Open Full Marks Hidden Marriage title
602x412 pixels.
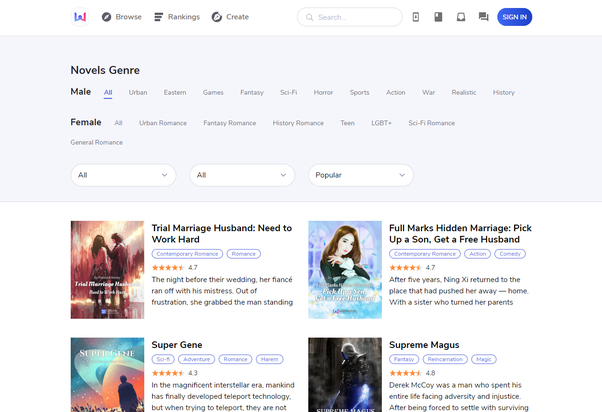(x=460, y=233)
